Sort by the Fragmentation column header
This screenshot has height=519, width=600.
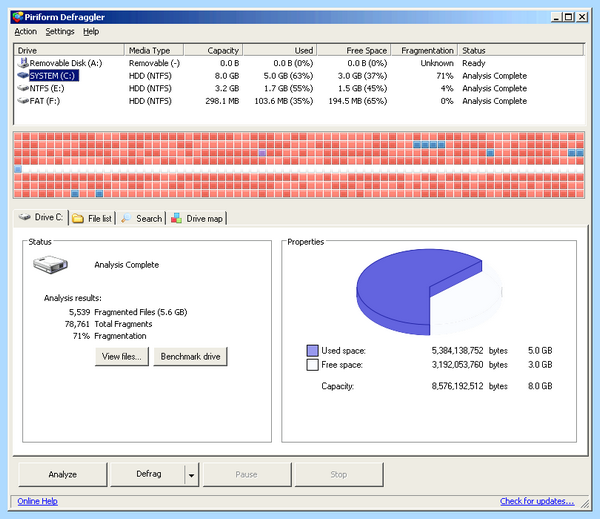[x=425, y=51]
